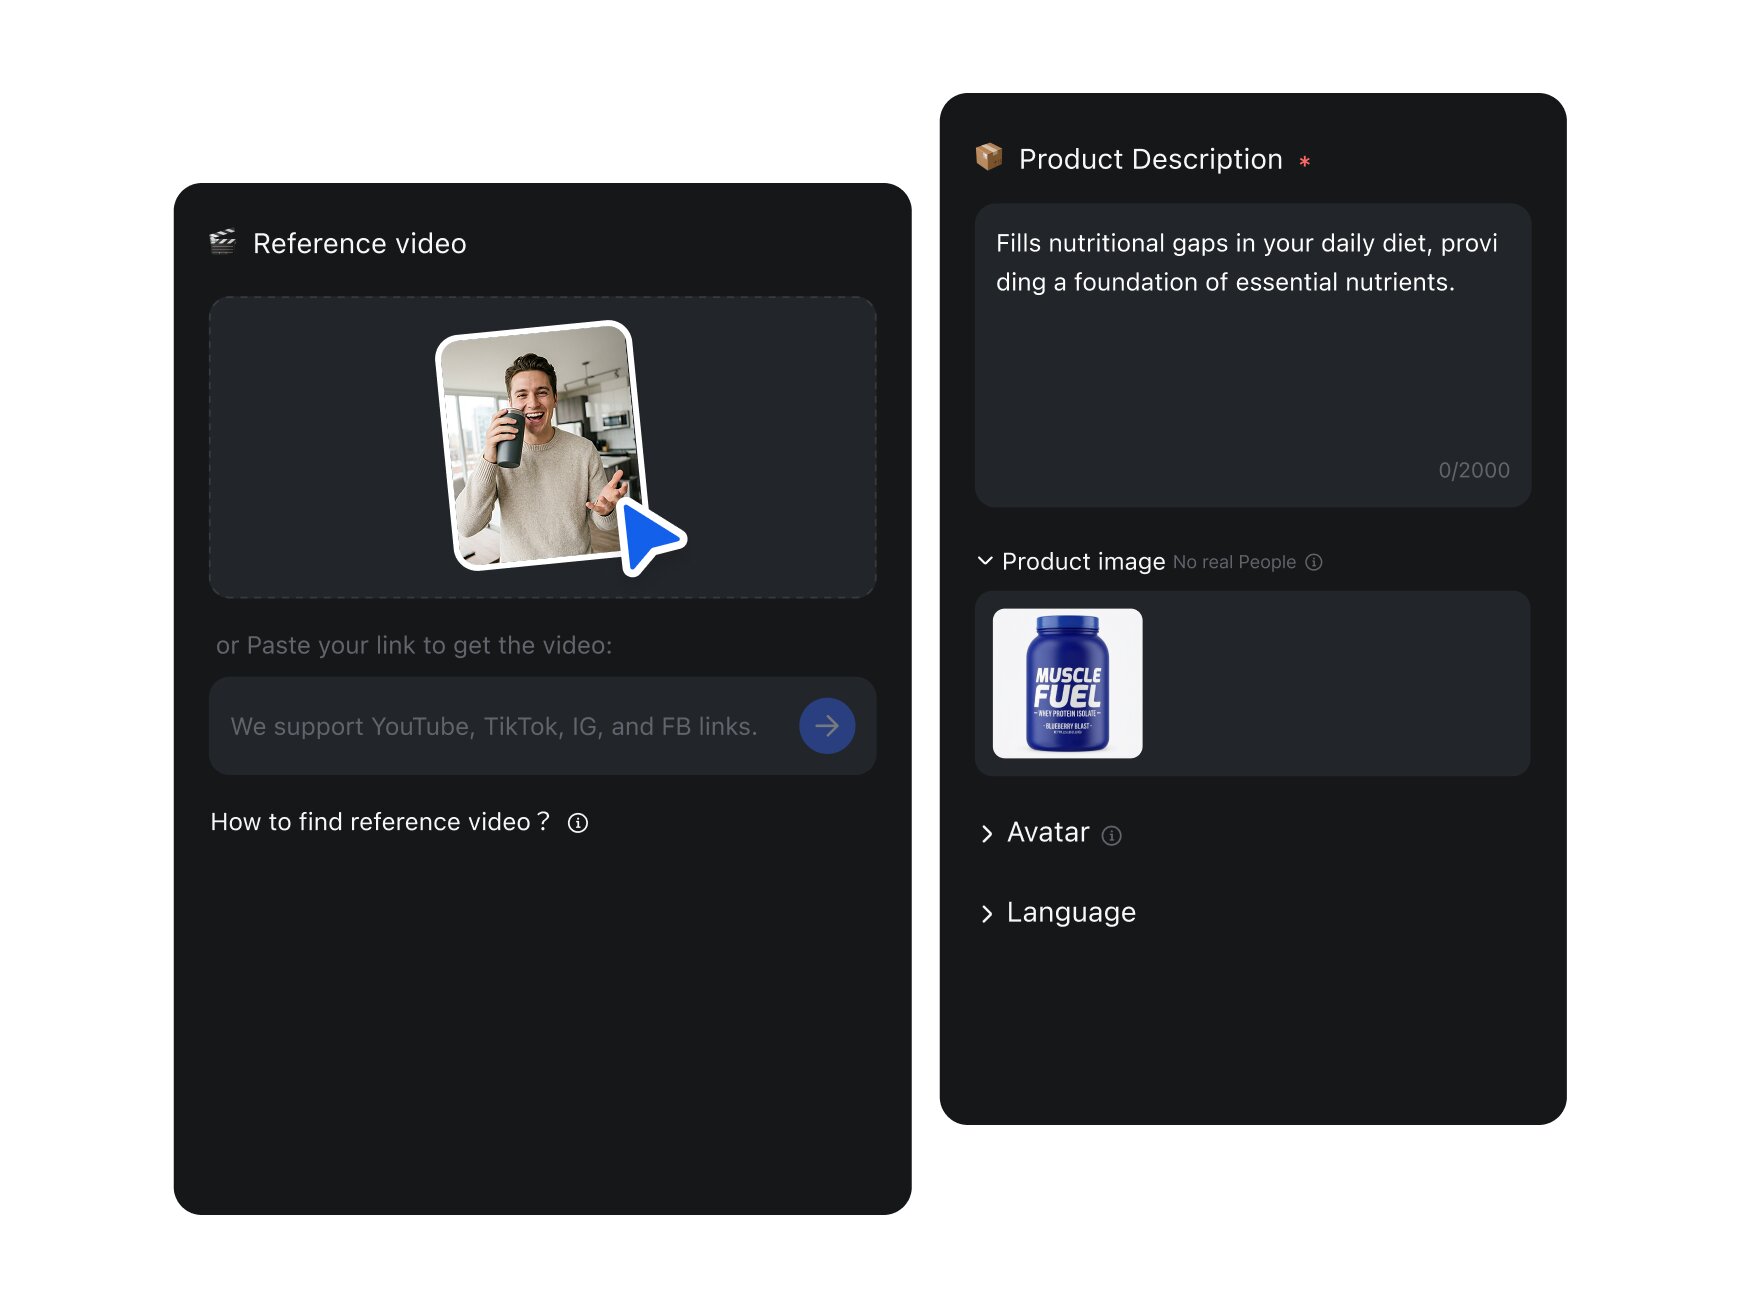Viewport: 1740px width, 1305px height.
Task: Select the Product Description heading
Action: pos(1150,158)
